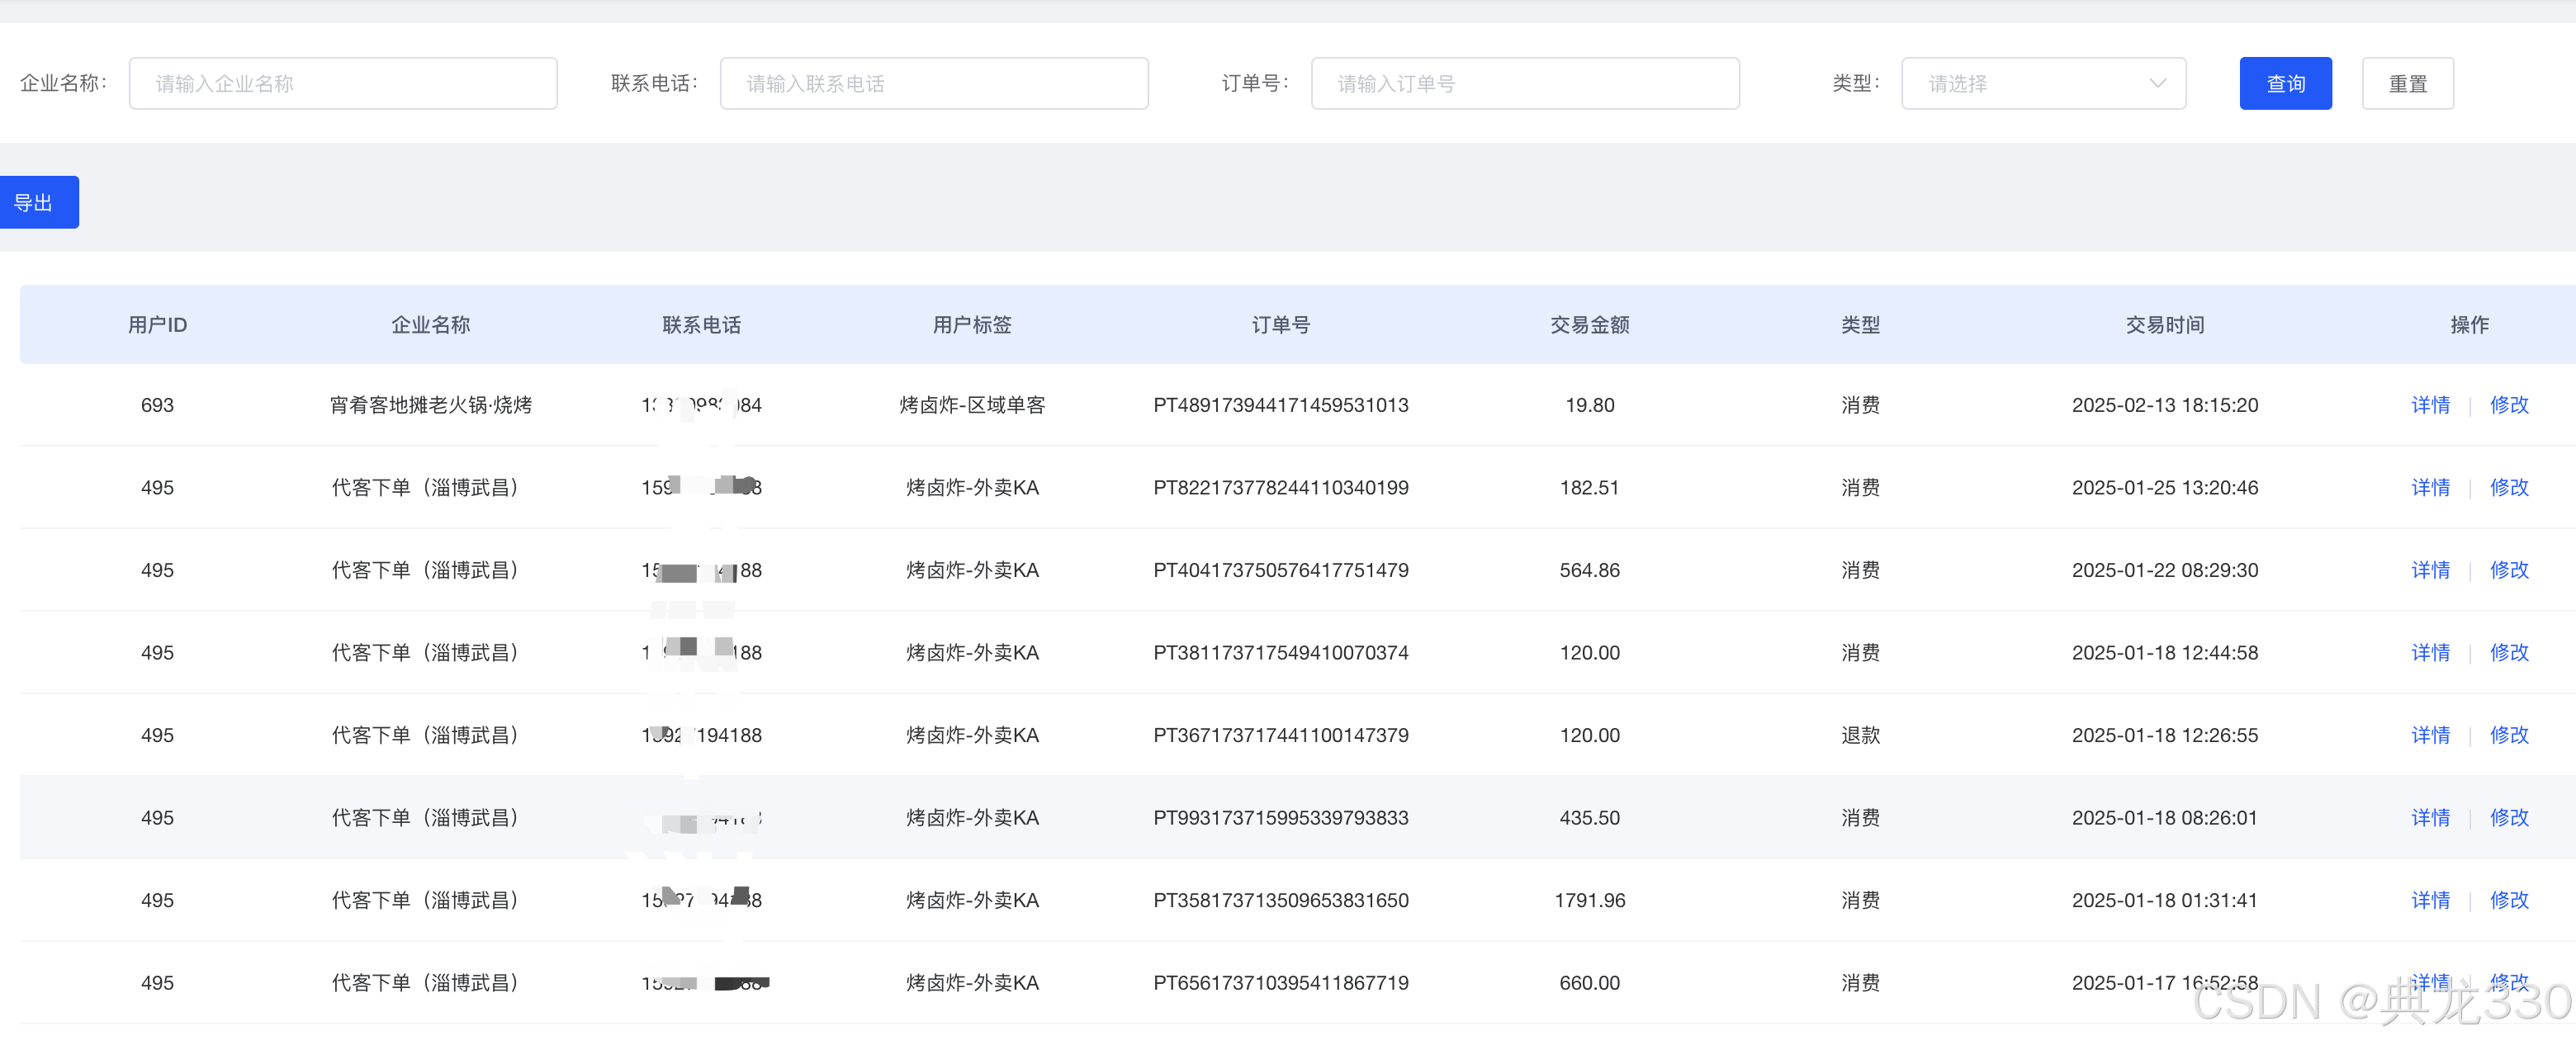The height and width of the screenshot is (1045, 2576).
Task: Click the 交易金额 column header
Action: point(1589,325)
